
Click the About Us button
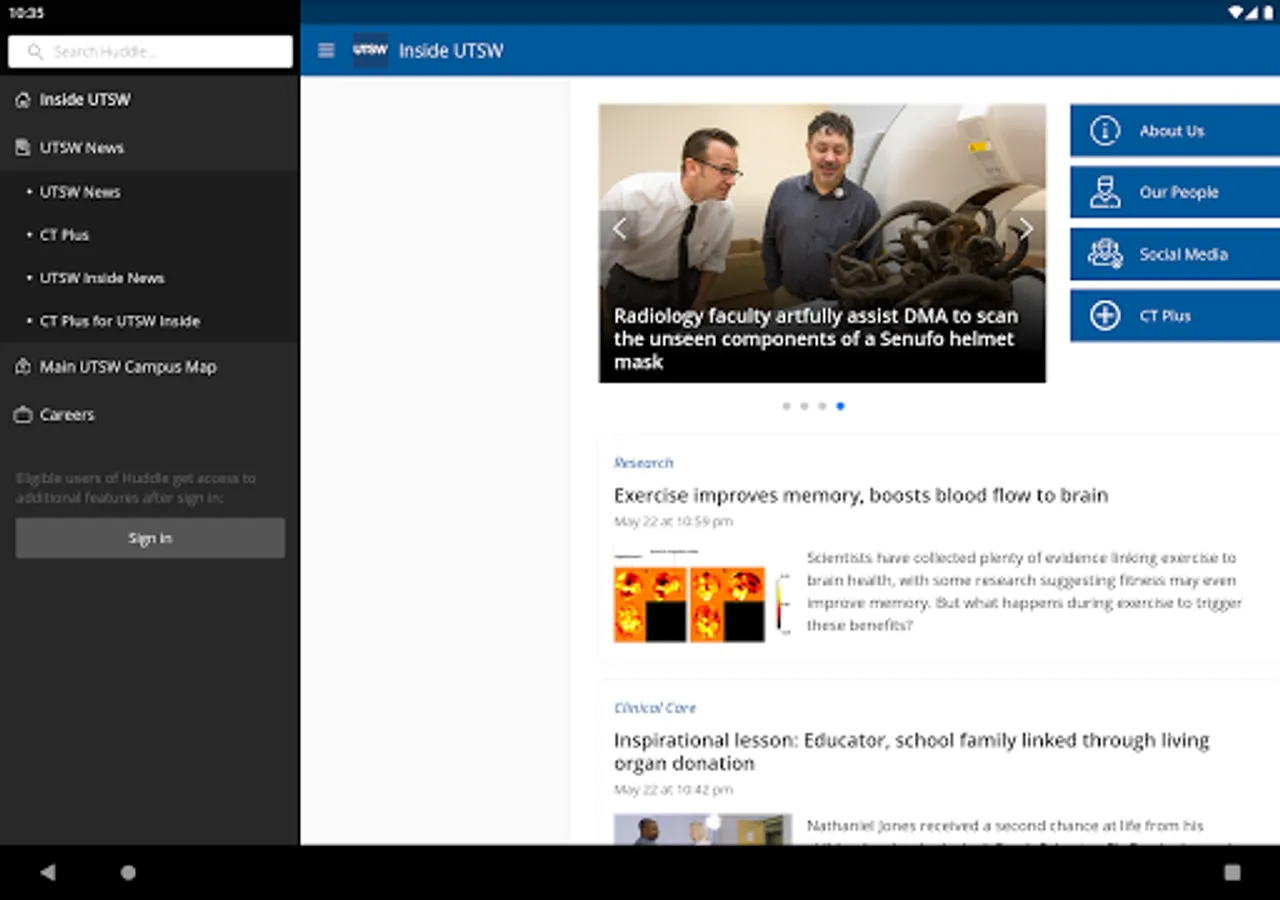pyautogui.click(x=1175, y=131)
